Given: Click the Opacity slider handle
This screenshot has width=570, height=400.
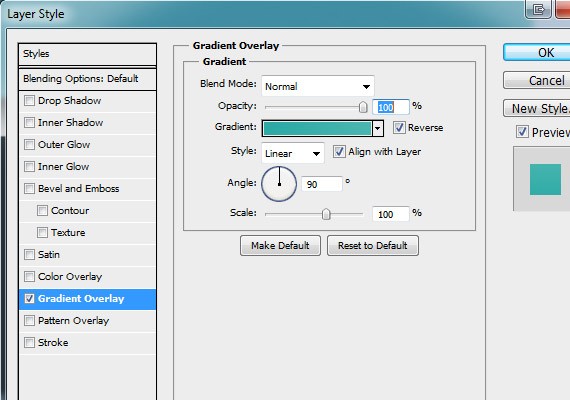Looking at the screenshot, I should coord(363,107).
